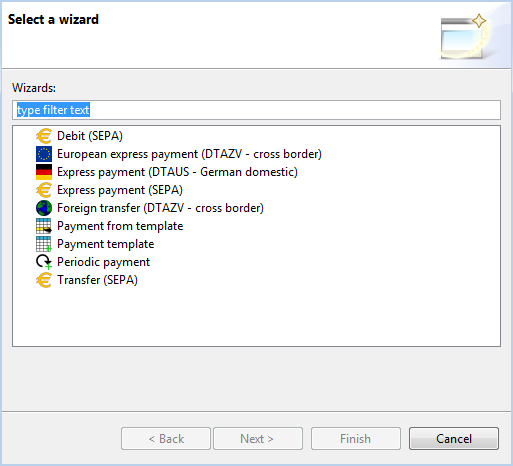Select the Debit (SEPA) wizard entry
The image size is (513, 466).
click(x=90, y=136)
